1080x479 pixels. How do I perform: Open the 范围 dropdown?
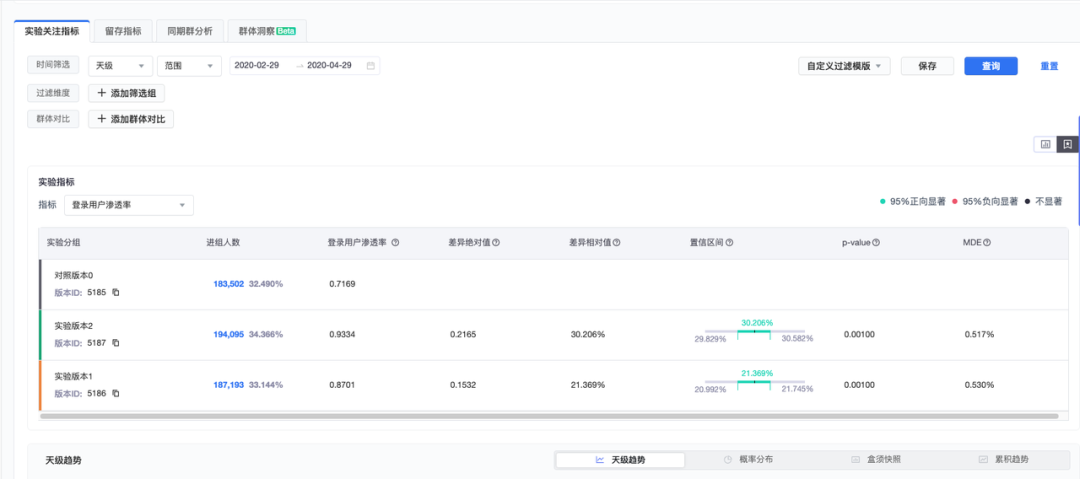coord(189,65)
